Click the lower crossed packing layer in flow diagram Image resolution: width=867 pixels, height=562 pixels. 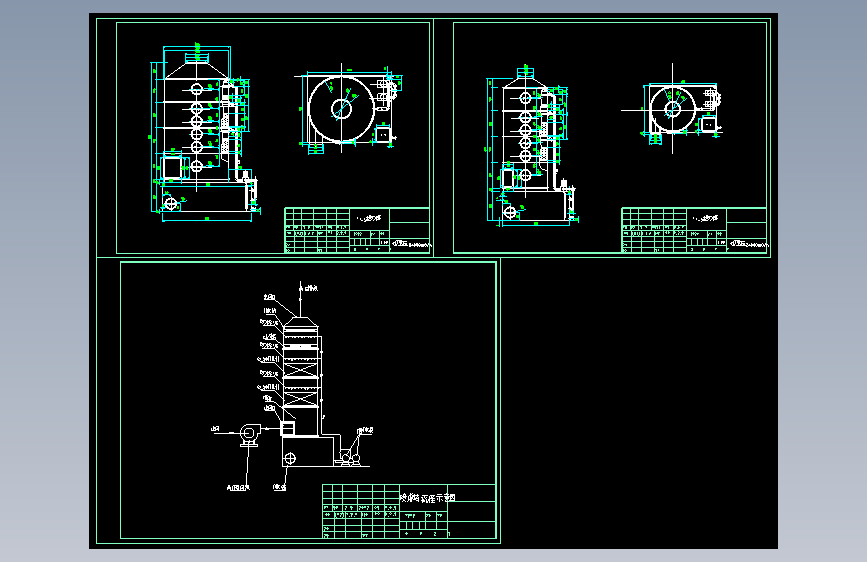(x=300, y=398)
